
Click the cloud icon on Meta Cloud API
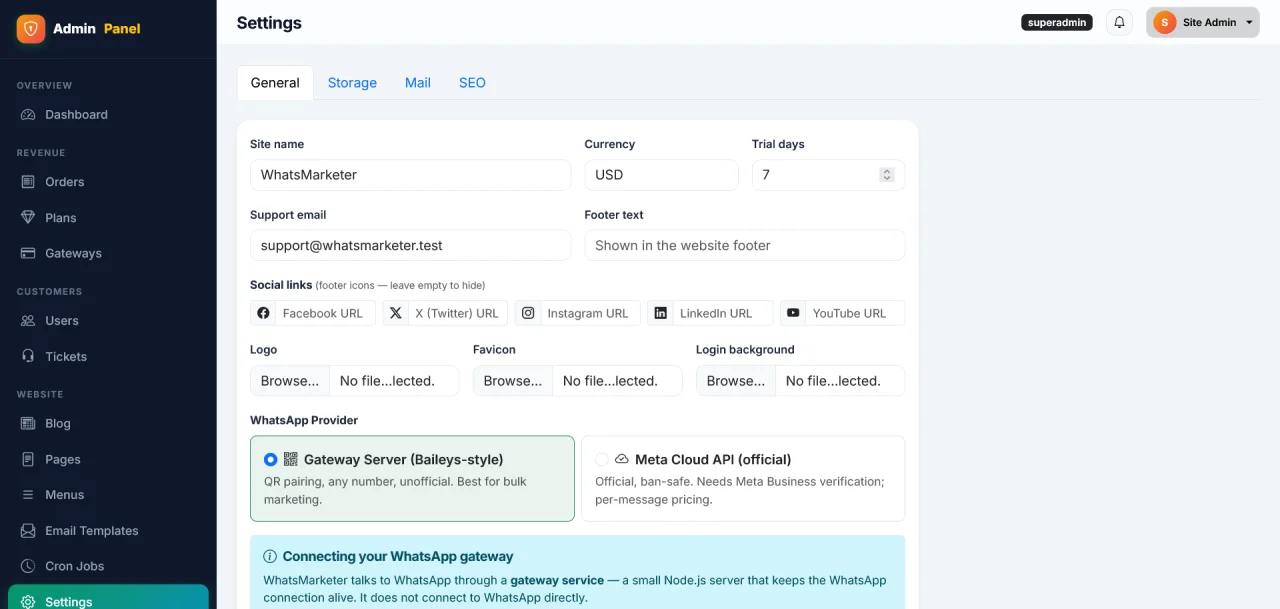(x=622, y=459)
